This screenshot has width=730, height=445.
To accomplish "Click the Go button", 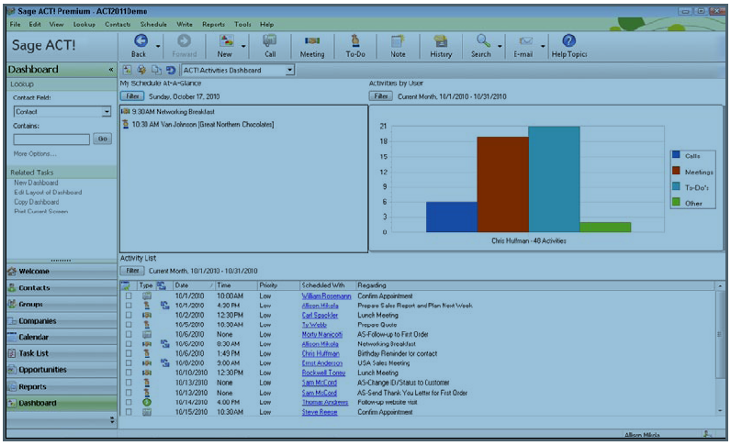I will 102,139.
